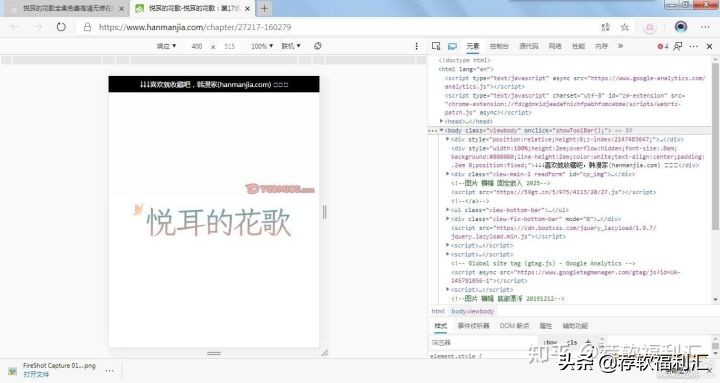Add new style rule plus icon

[x=588, y=342]
